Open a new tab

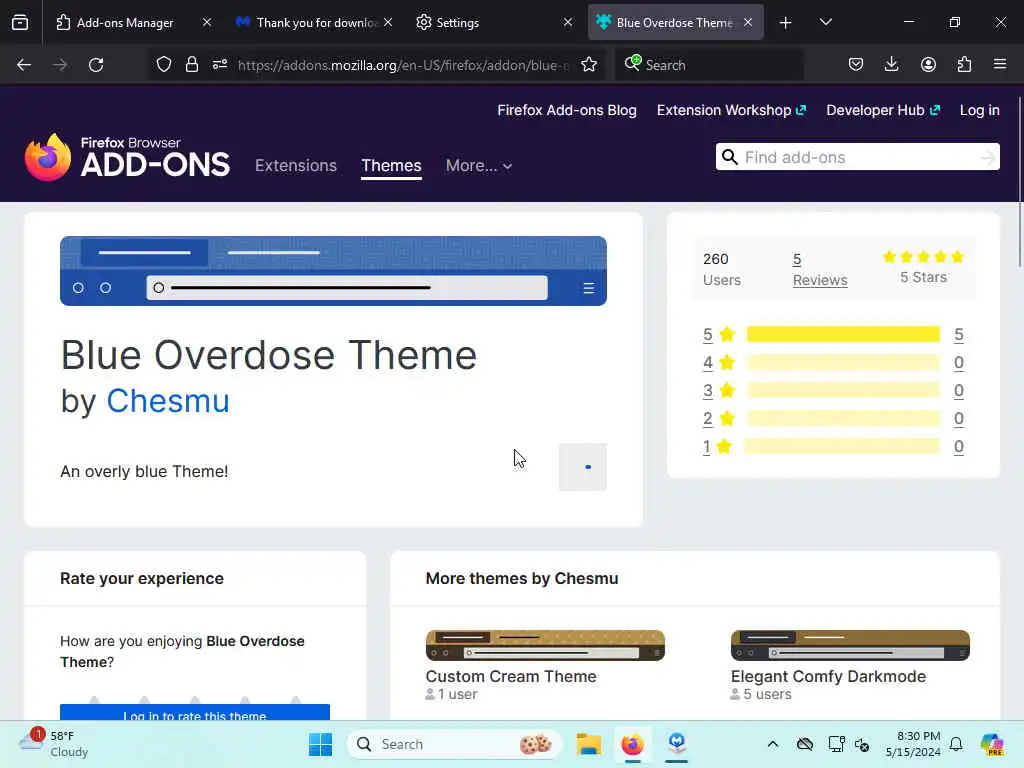pyautogui.click(x=786, y=23)
